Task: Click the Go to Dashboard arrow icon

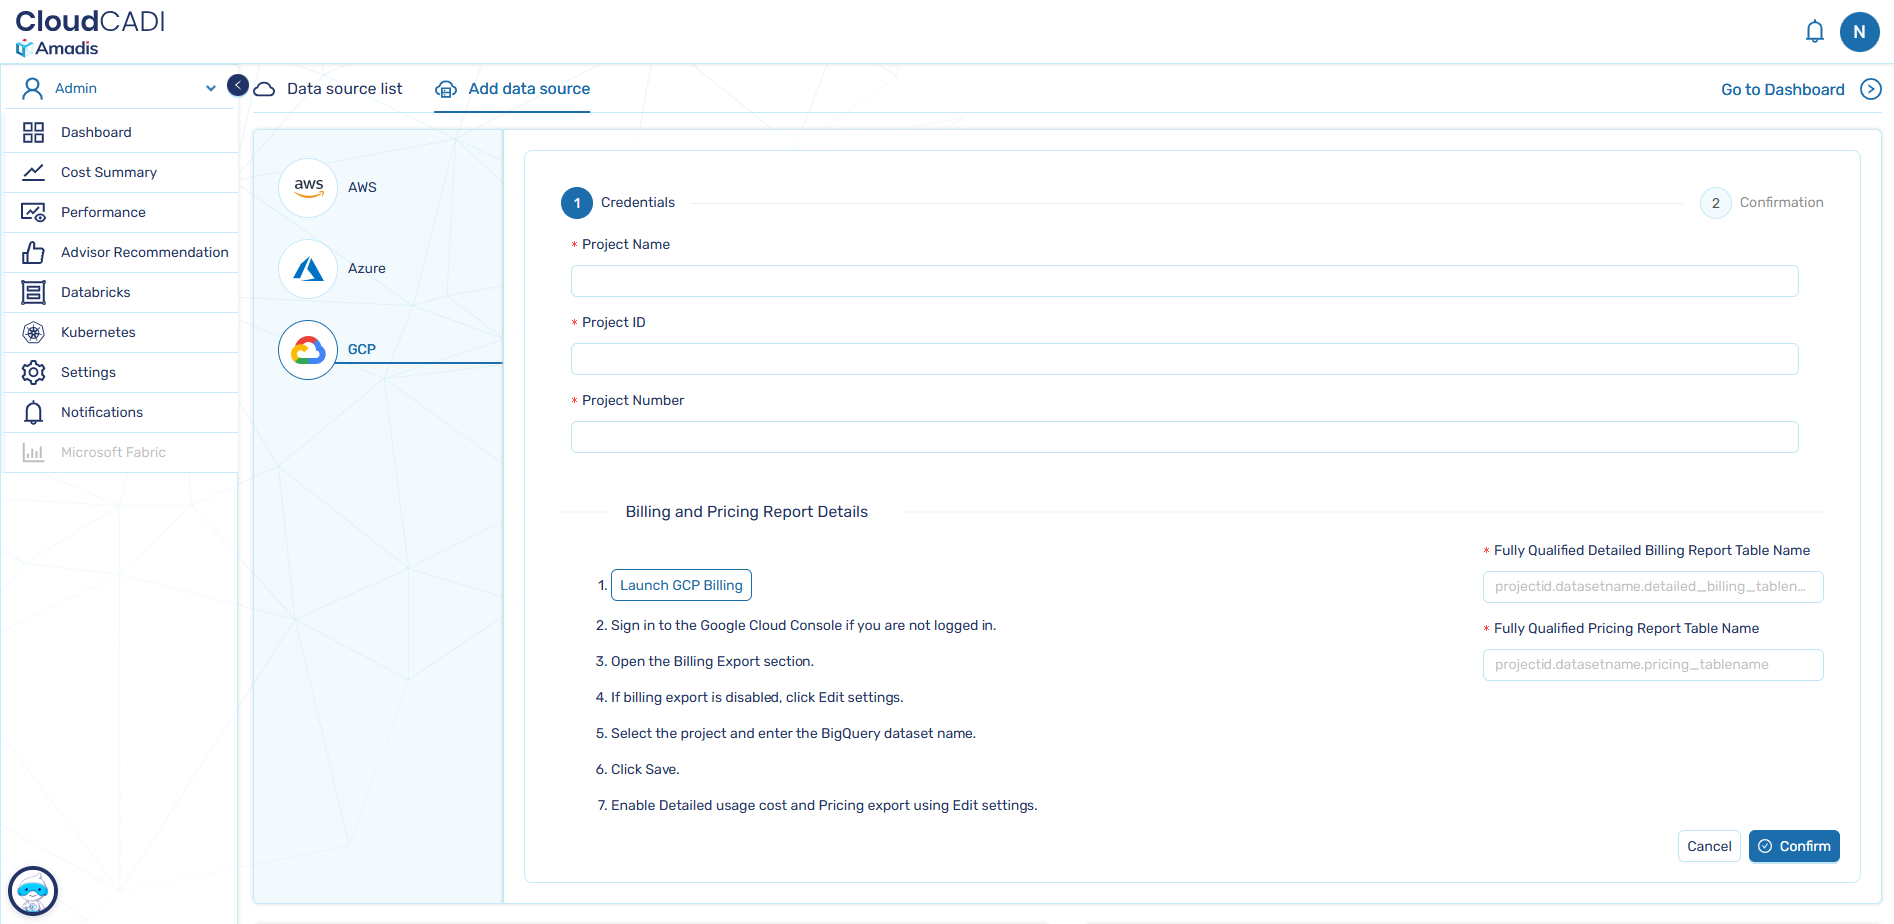Action: (x=1870, y=89)
